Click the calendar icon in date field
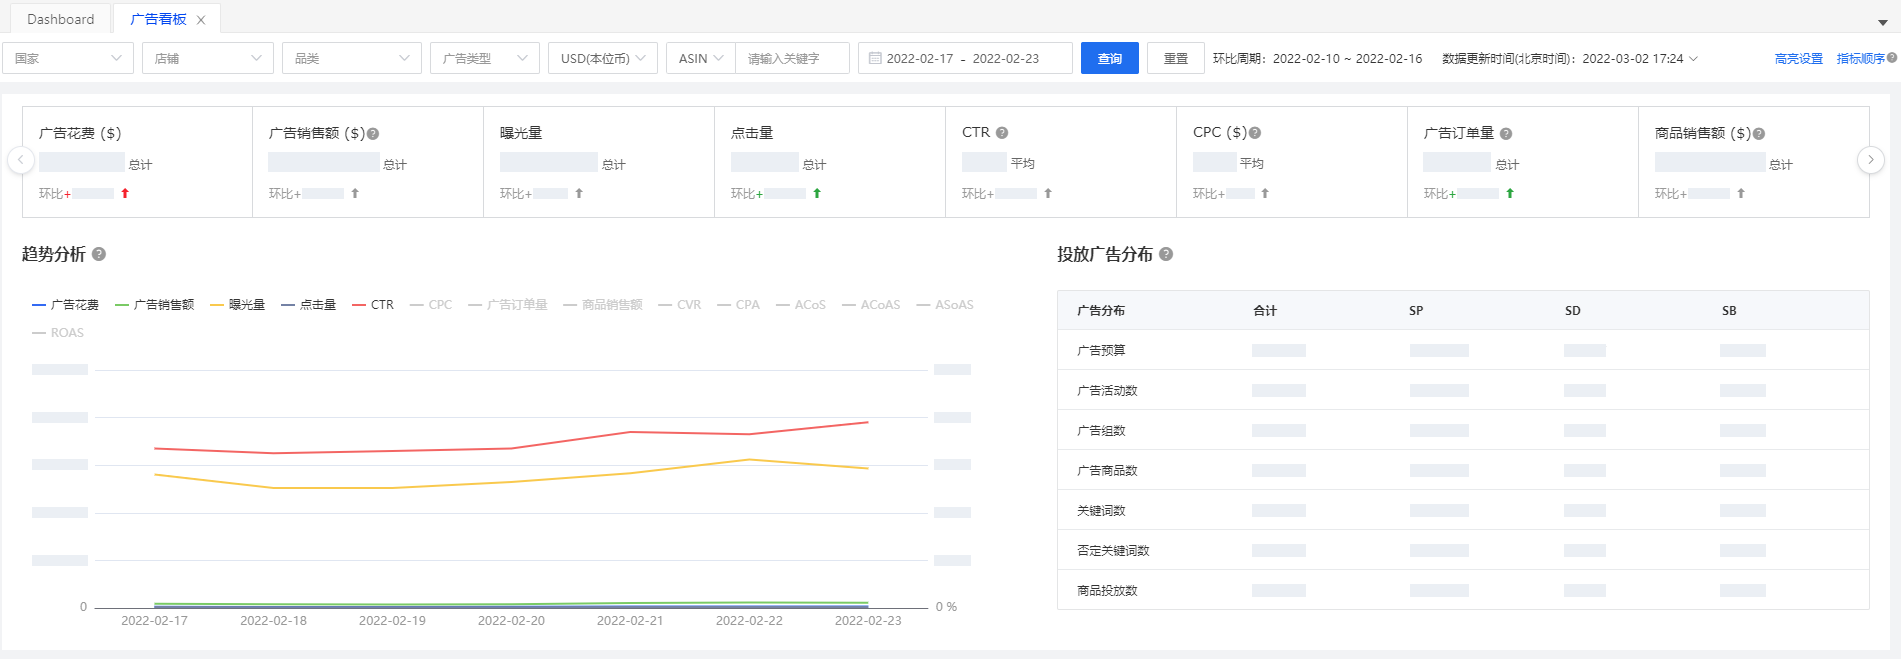This screenshot has height=659, width=1901. (875, 58)
